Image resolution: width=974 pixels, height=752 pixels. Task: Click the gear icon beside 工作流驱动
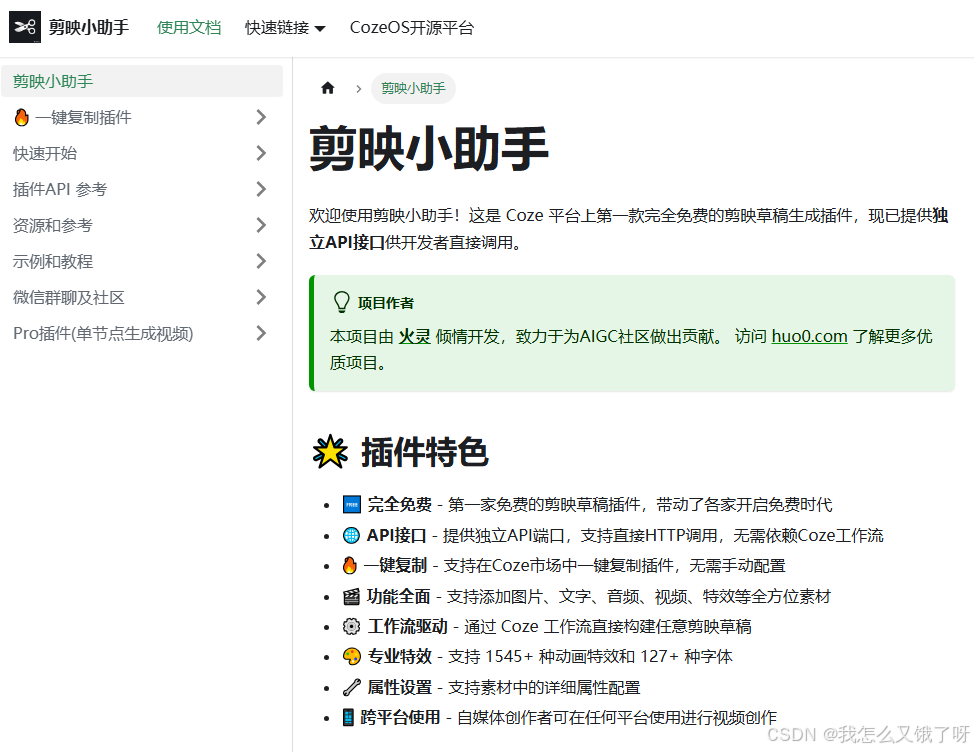351,626
